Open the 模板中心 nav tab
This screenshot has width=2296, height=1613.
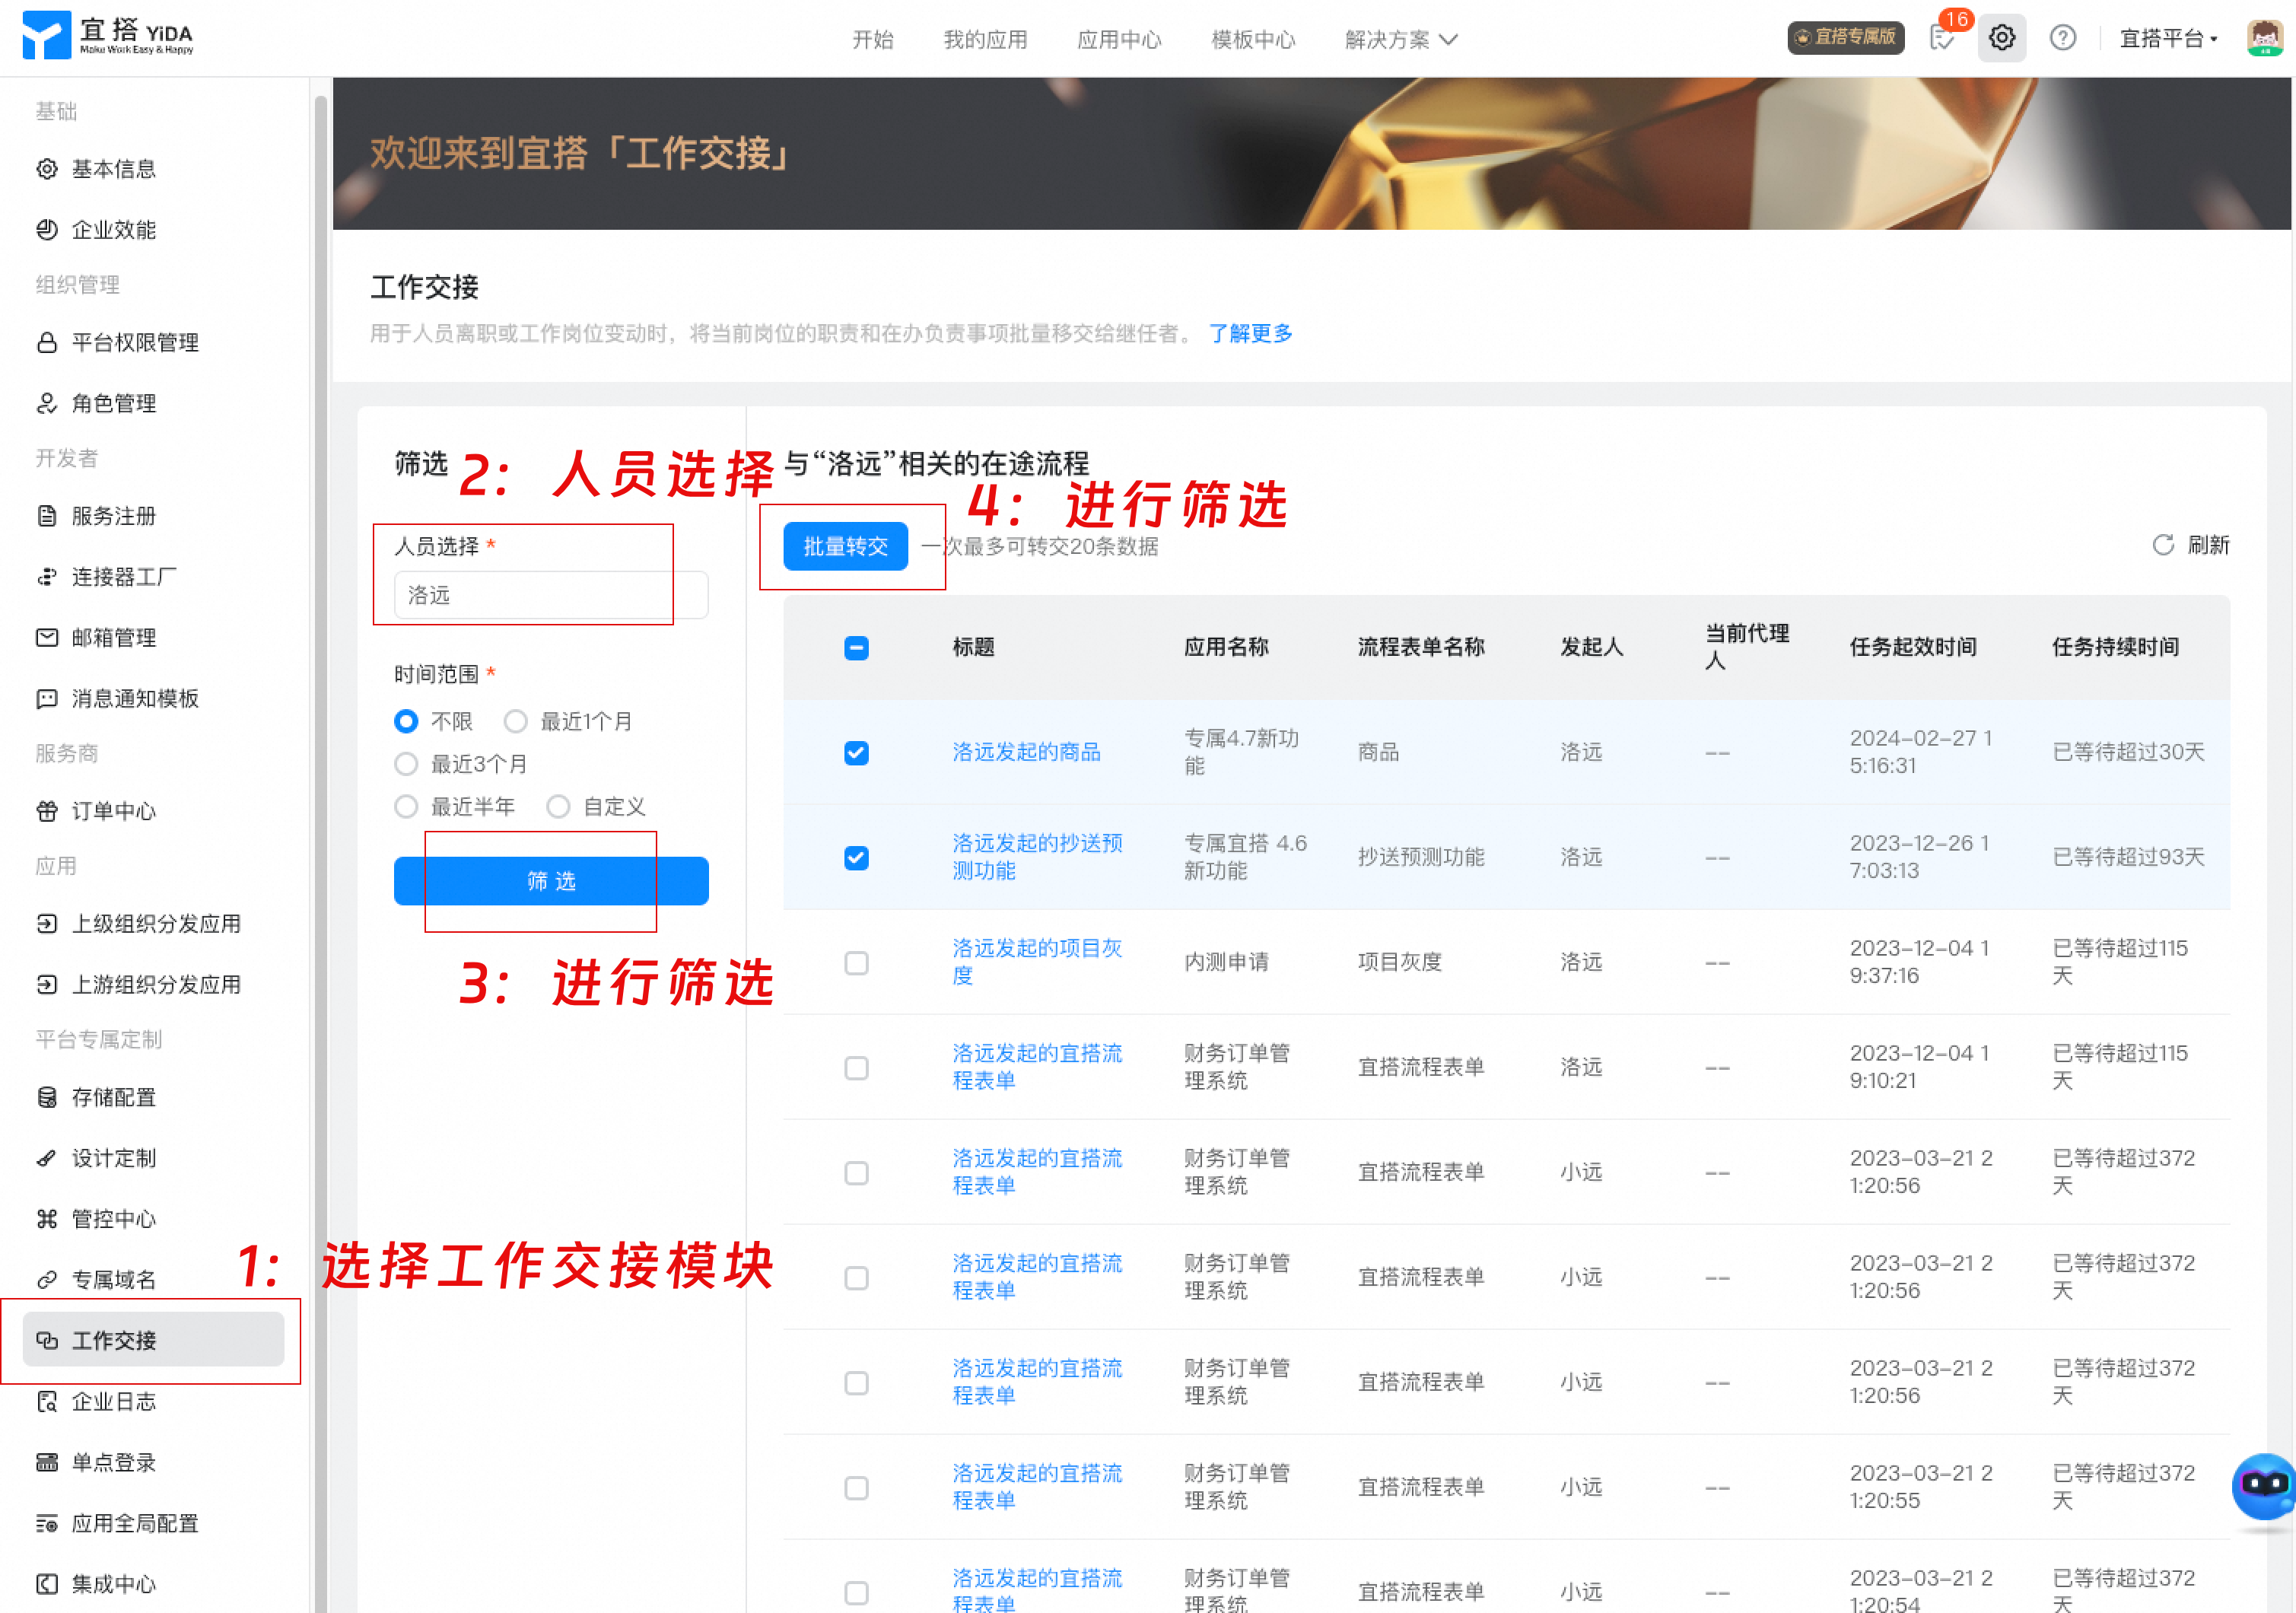tap(1253, 39)
